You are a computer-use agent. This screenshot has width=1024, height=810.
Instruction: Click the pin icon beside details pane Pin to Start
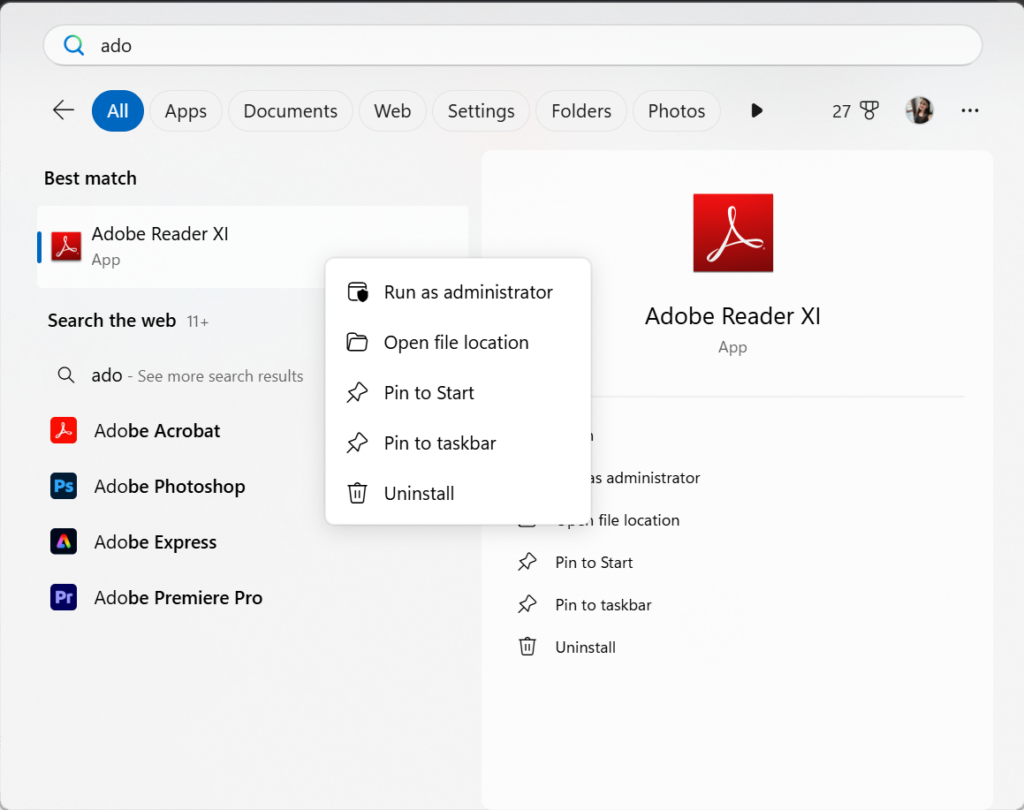click(x=527, y=562)
